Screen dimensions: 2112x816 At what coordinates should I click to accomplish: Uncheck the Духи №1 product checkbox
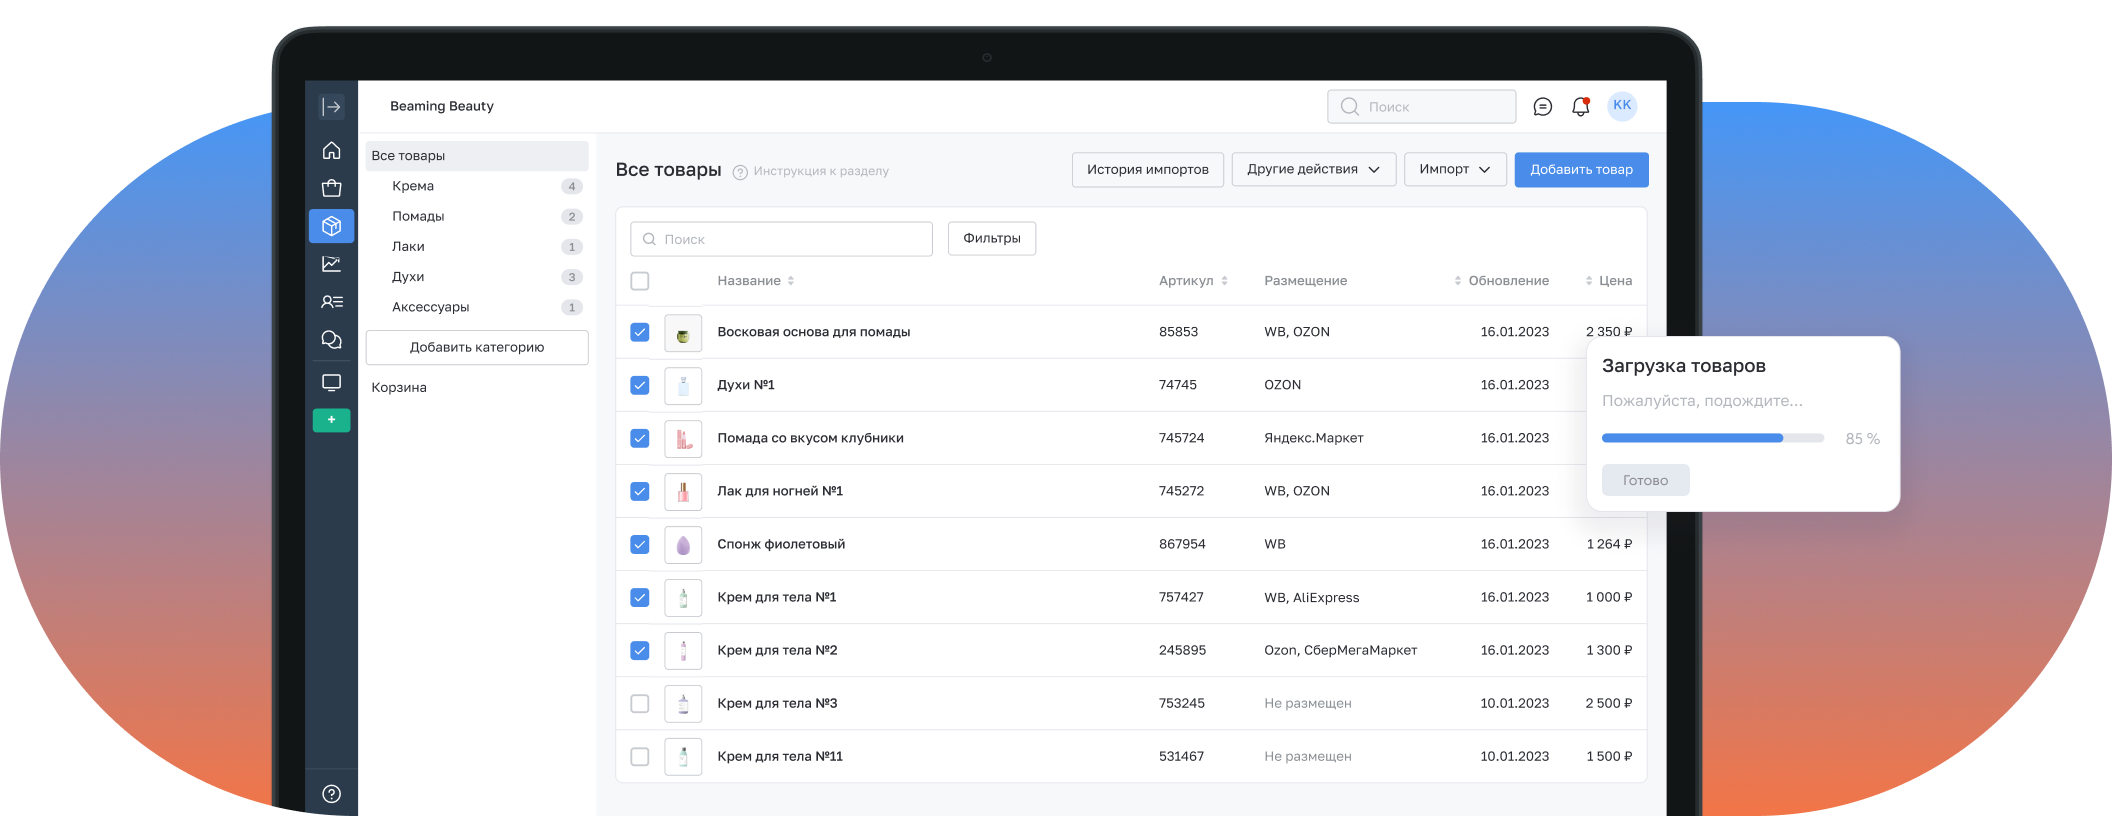(640, 385)
